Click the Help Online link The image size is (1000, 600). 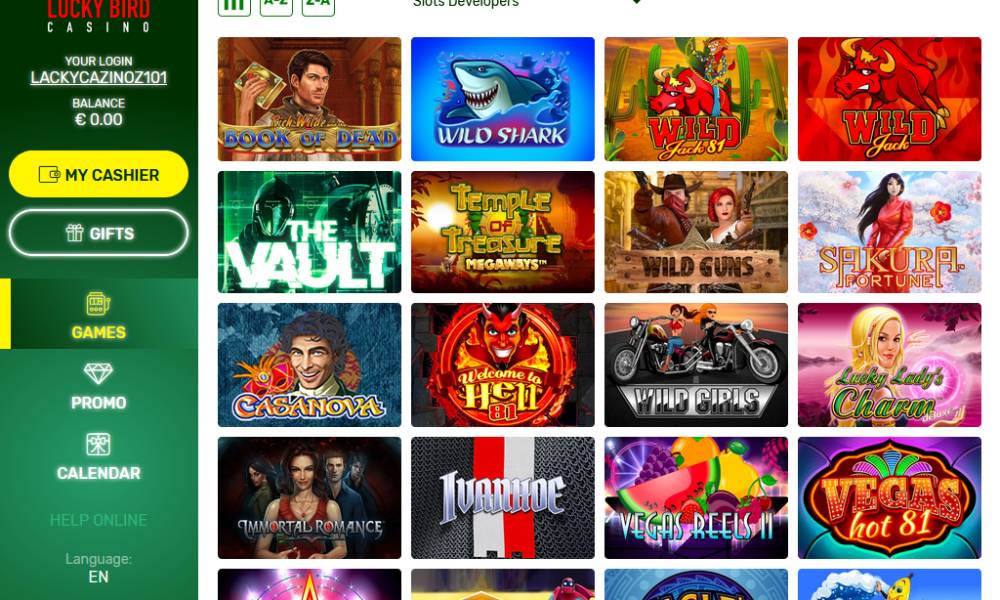(98, 520)
